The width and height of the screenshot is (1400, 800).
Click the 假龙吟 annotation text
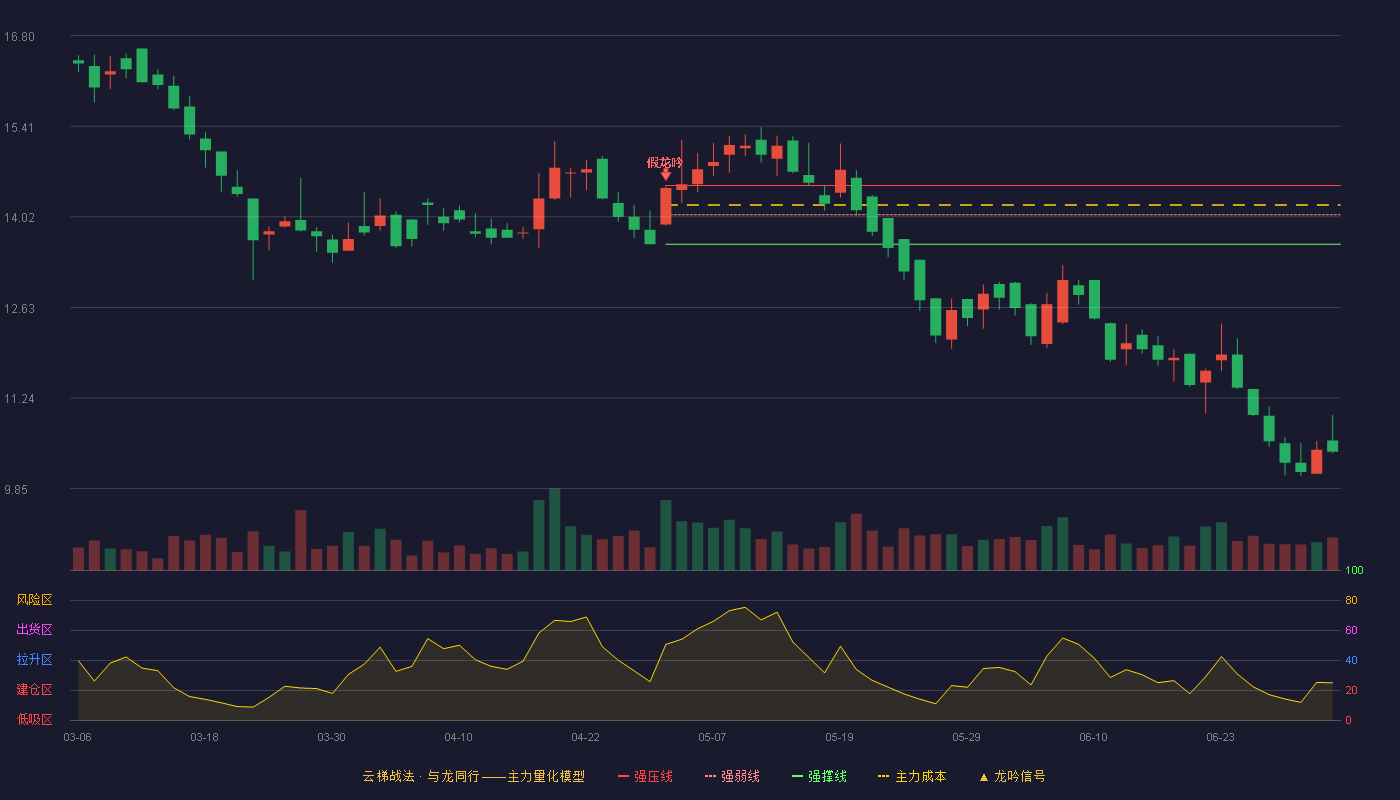point(665,162)
